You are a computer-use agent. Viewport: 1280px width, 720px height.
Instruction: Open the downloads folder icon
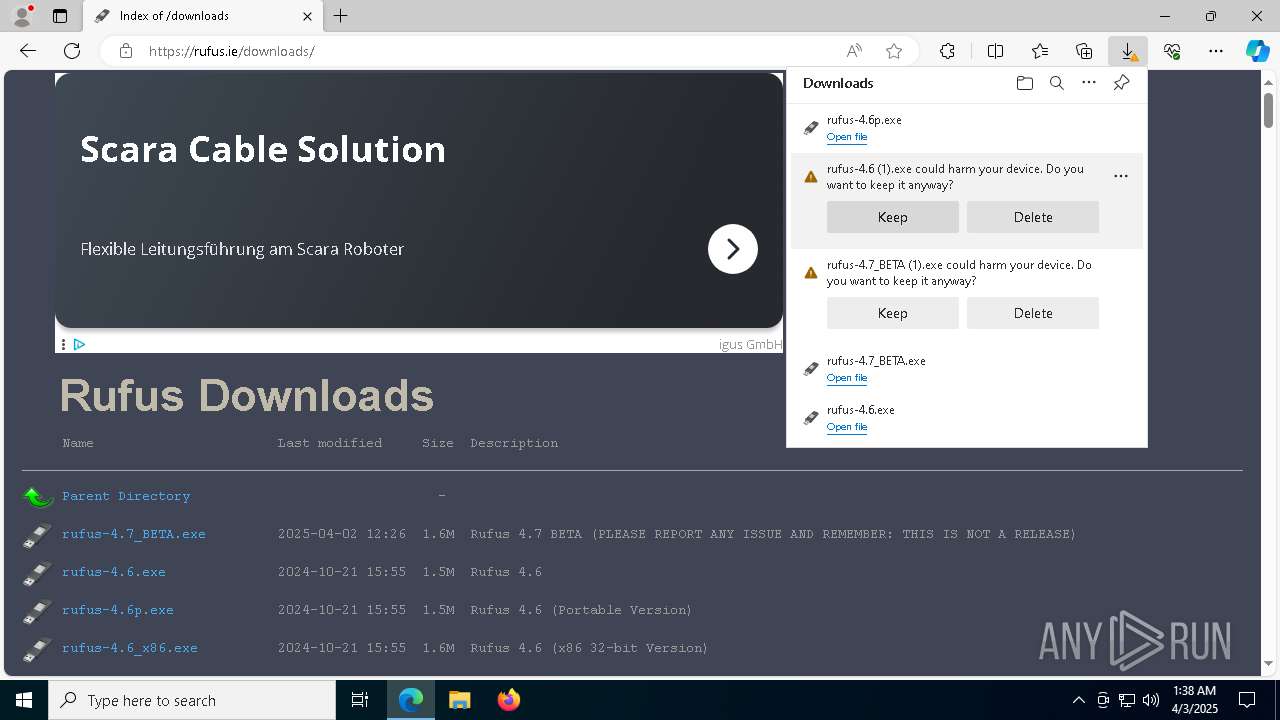(x=1024, y=83)
